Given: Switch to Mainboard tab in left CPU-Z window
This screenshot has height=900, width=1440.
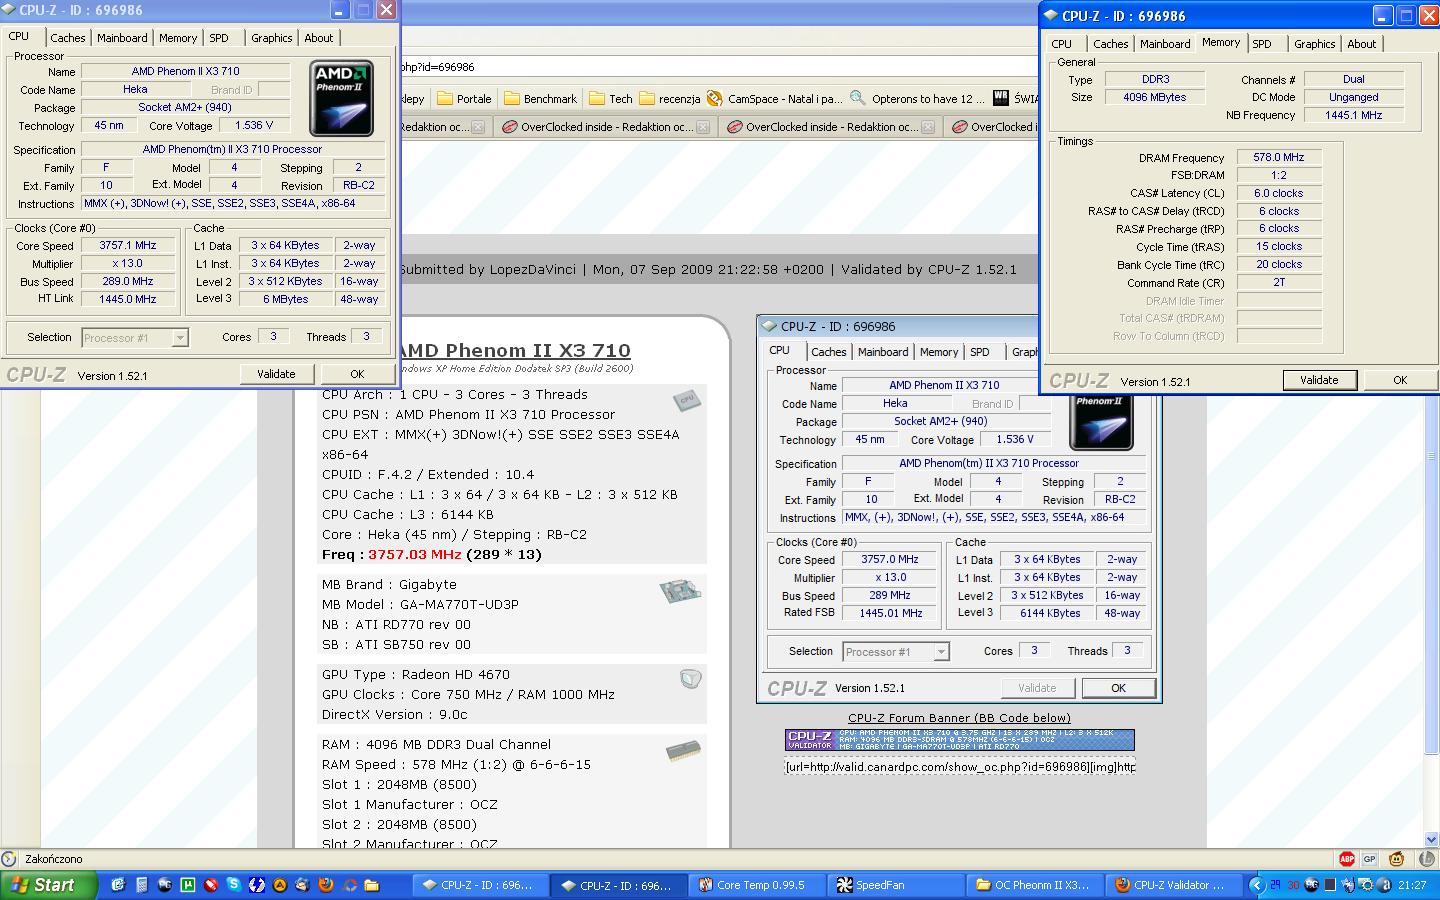Looking at the screenshot, I should coord(122,38).
